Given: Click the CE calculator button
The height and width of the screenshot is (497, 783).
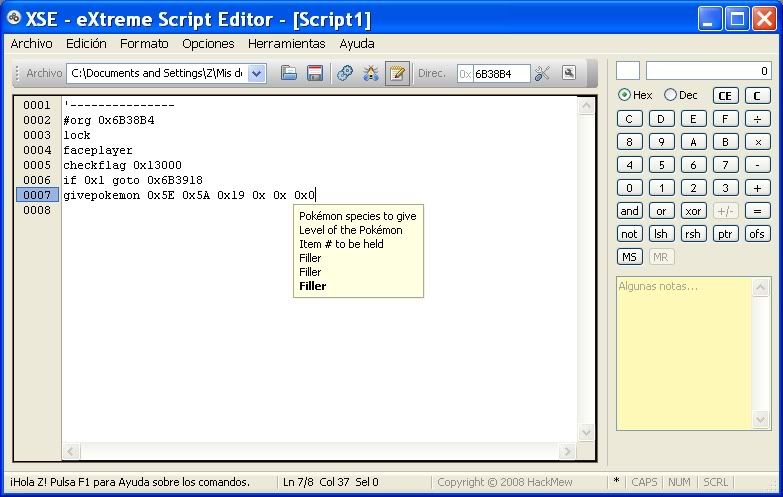Looking at the screenshot, I should pos(725,96).
